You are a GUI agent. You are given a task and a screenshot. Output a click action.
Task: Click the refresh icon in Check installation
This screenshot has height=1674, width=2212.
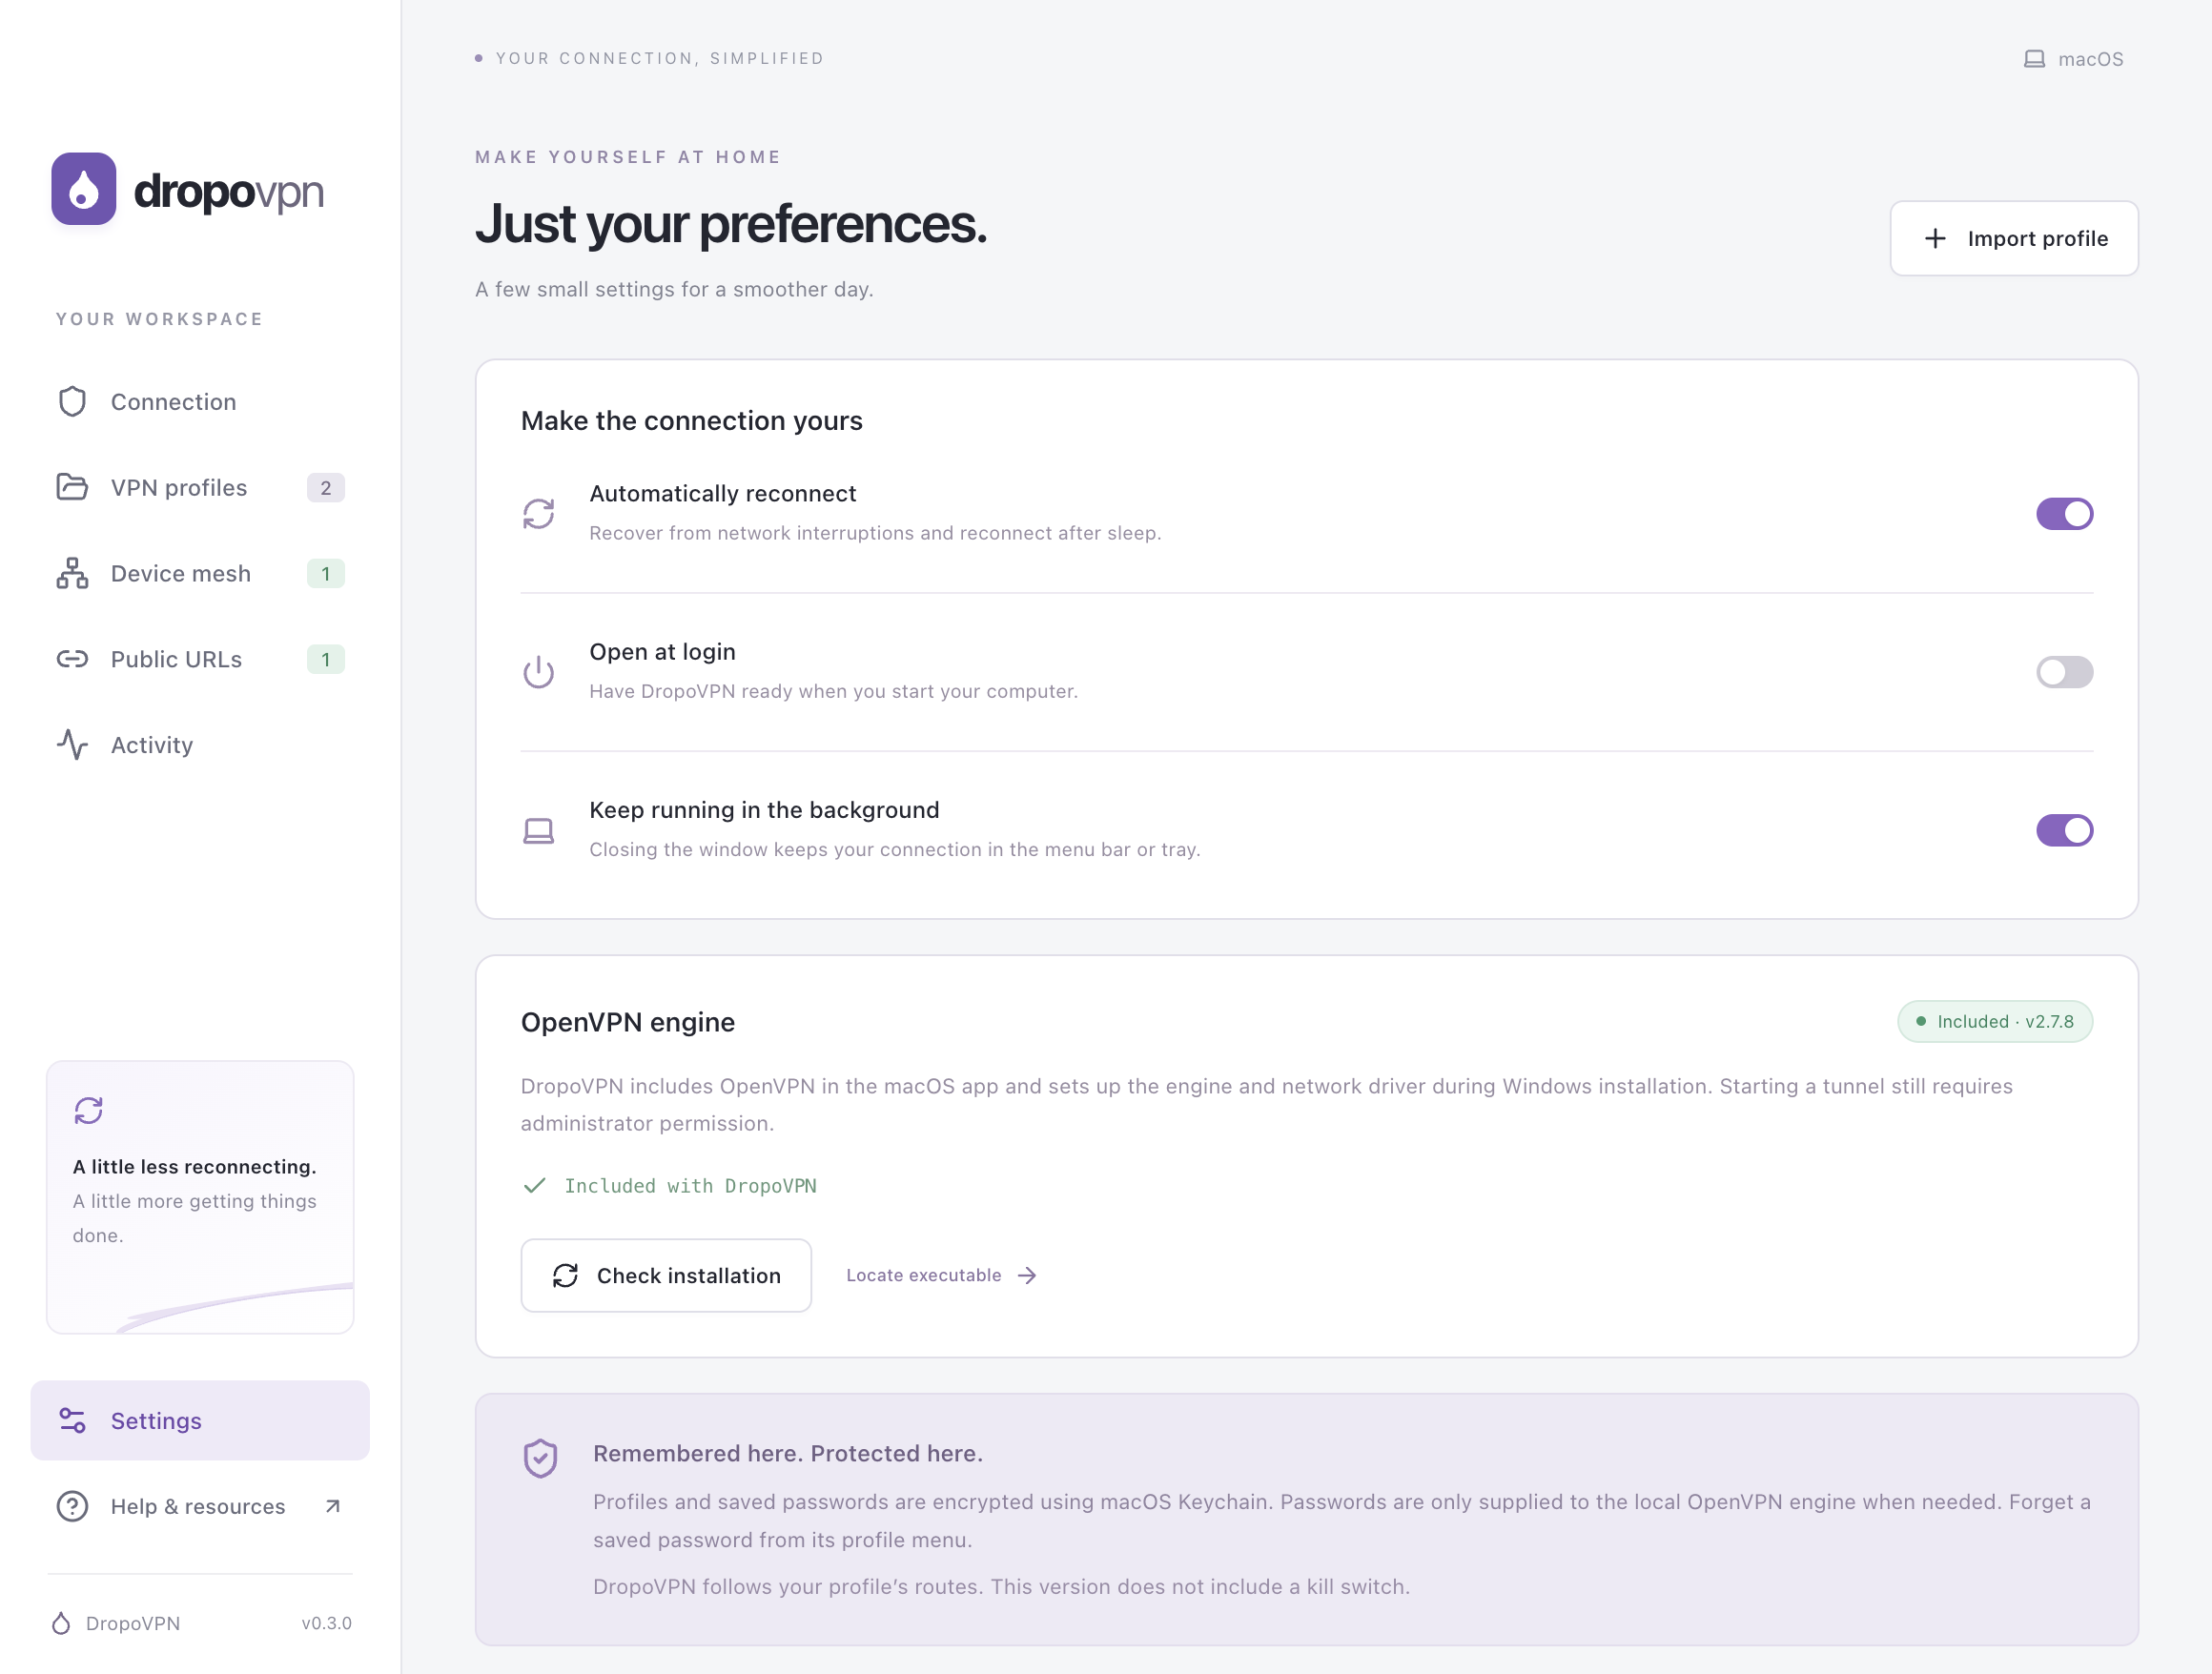pos(566,1275)
